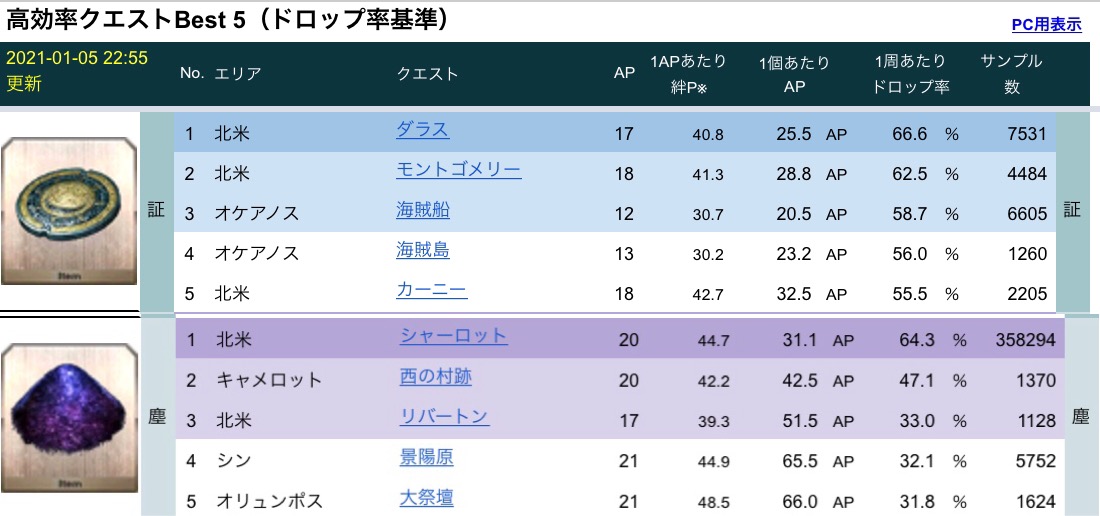Viewport: 1100px width, 516px height.
Task: Click the Void Dust item icon image
Action: (x=68, y=416)
